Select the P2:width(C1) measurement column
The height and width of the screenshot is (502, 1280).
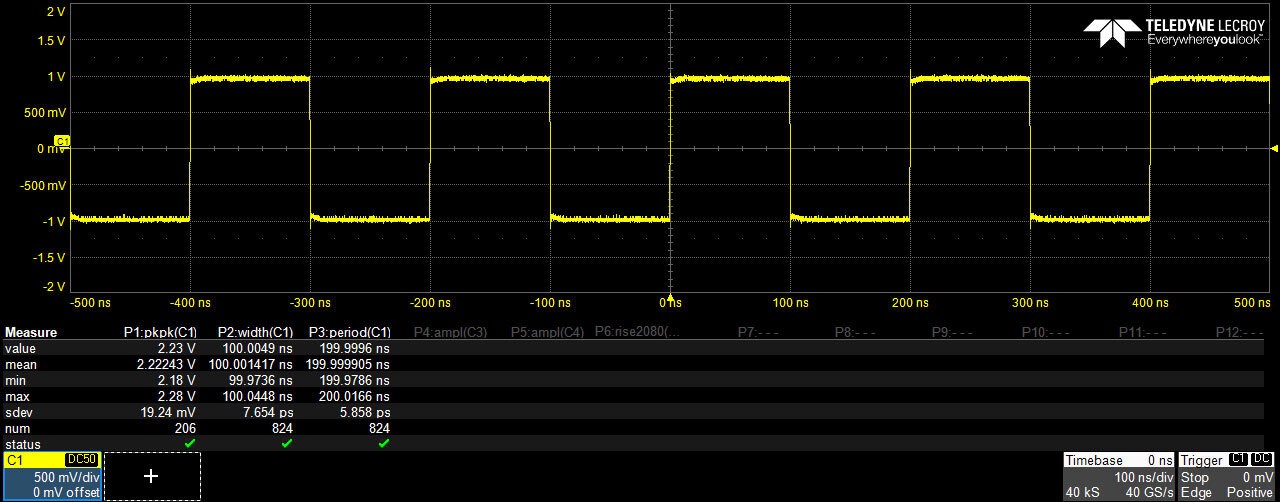255,332
